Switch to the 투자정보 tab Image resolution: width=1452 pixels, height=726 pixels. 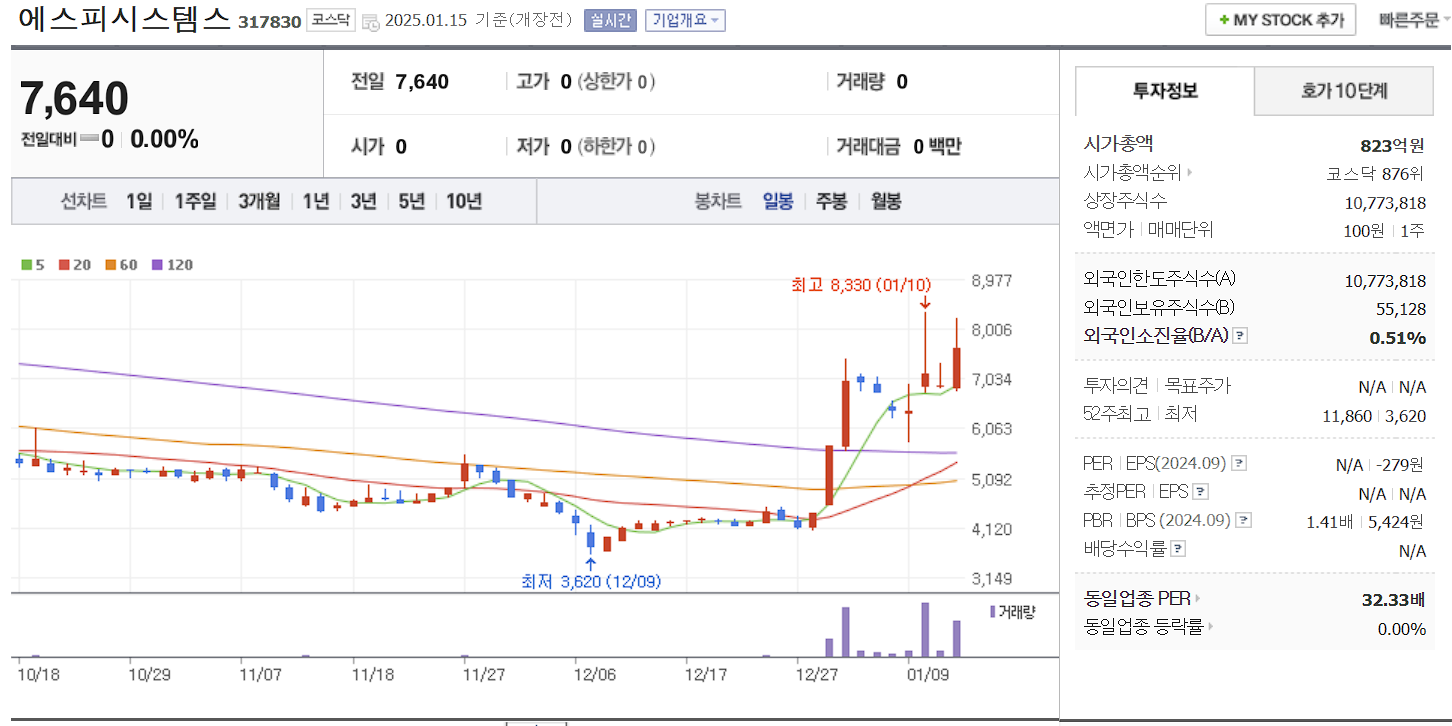coord(1164,90)
